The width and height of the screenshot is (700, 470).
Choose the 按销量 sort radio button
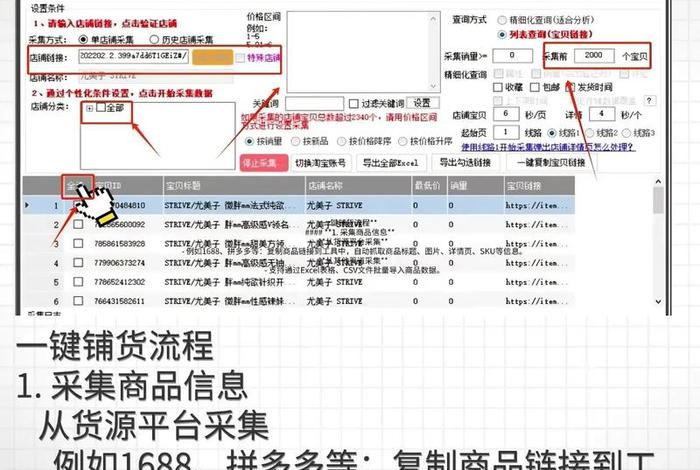pyautogui.click(x=250, y=141)
